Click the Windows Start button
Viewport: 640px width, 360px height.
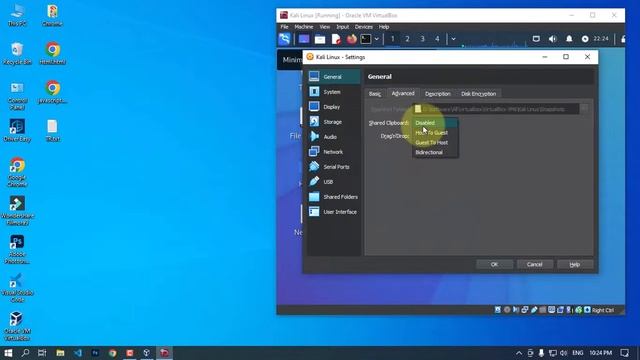coord(8,353)
